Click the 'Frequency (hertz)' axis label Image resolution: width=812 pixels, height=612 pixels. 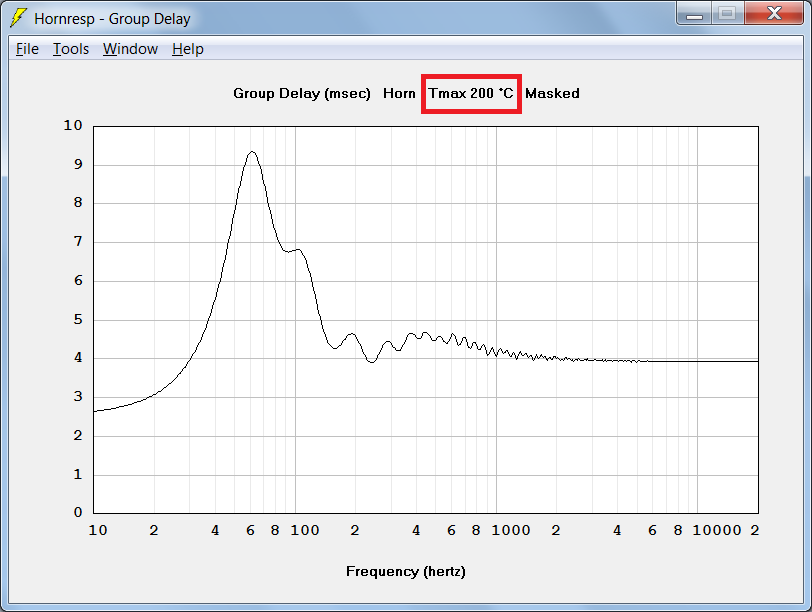(x=405, y=572)
